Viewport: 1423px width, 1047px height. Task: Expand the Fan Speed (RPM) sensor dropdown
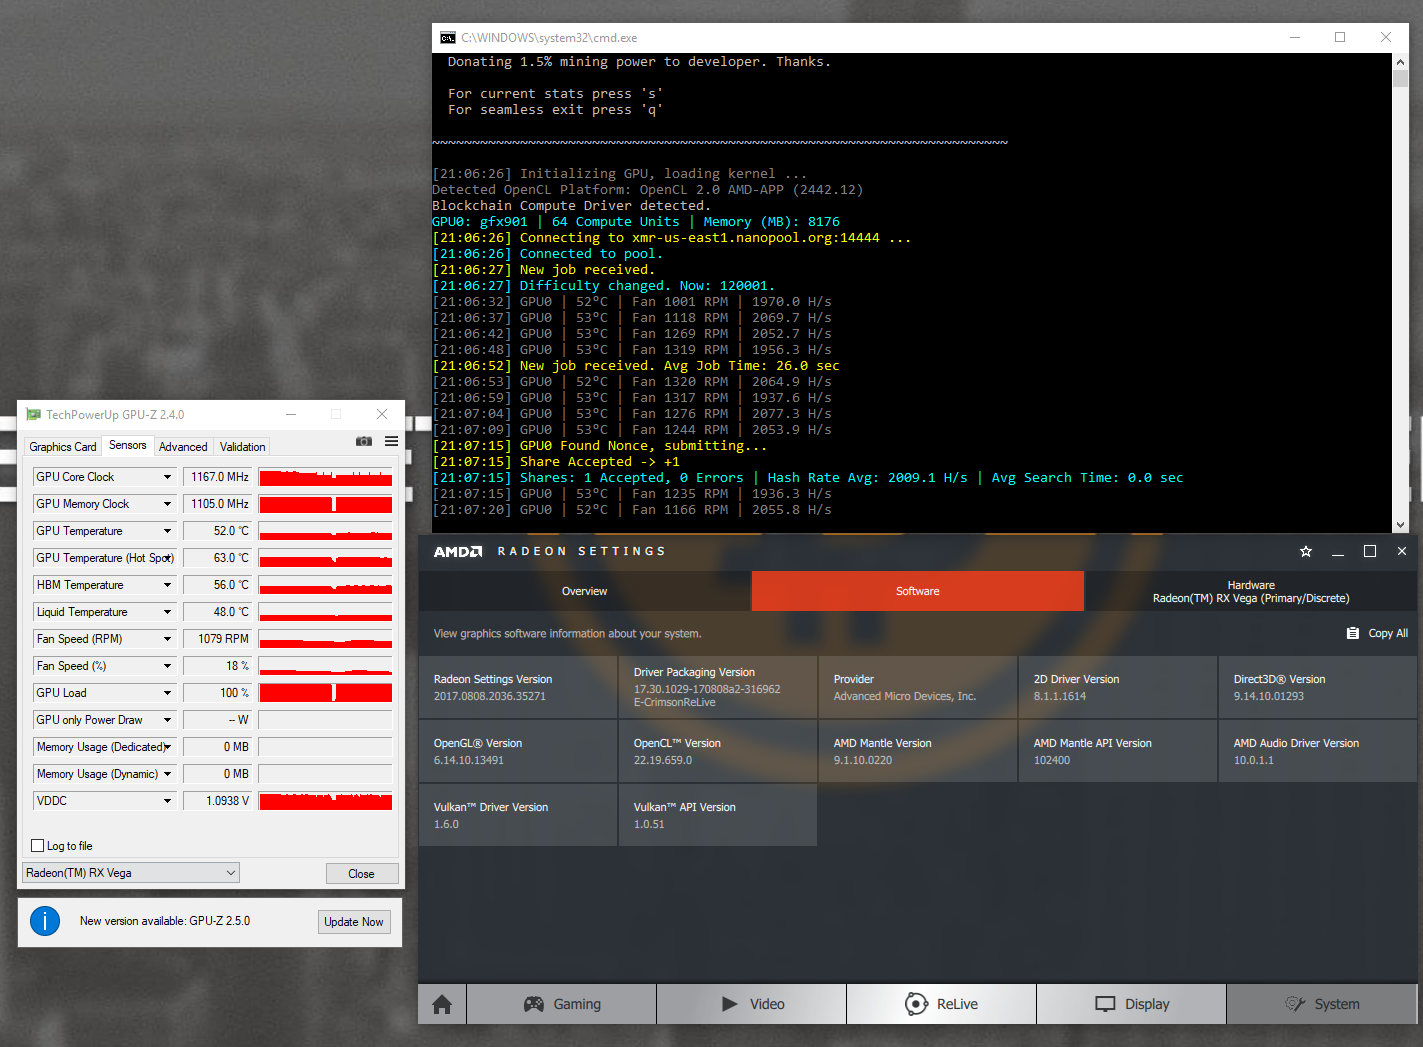click(167, 639)
